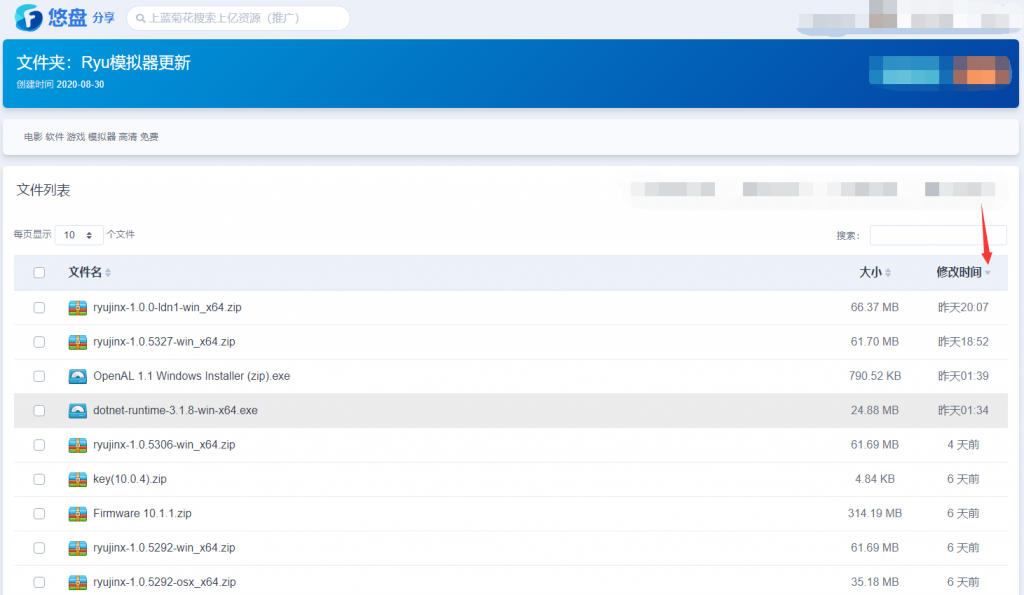Click the 790.52 KB size cell
The width and height of the screenshot is (1024, 595).
click(874, 376)
